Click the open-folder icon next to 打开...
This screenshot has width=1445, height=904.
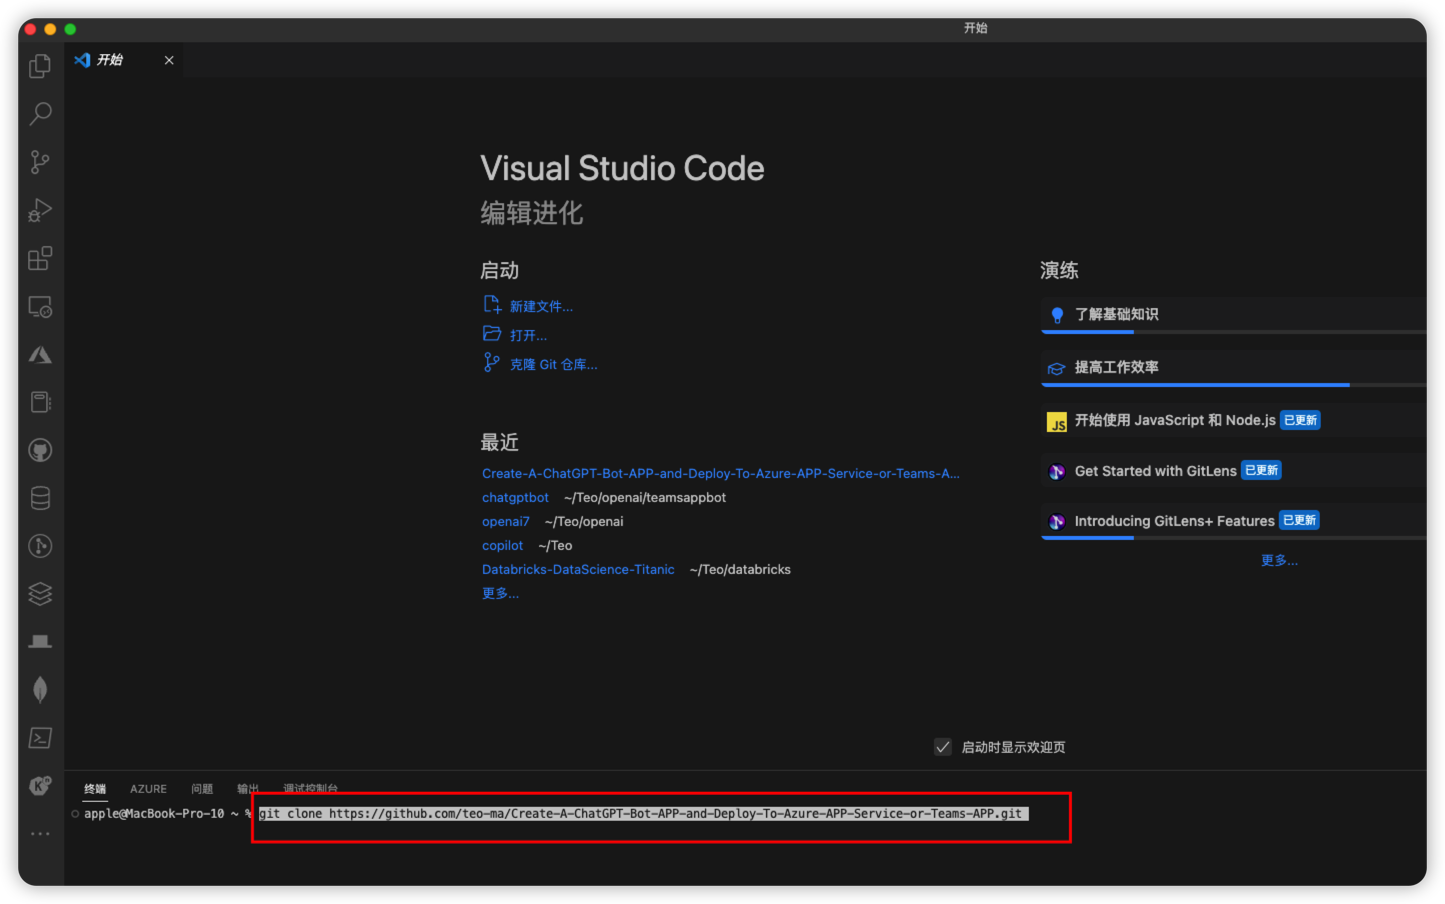[492, 334]
